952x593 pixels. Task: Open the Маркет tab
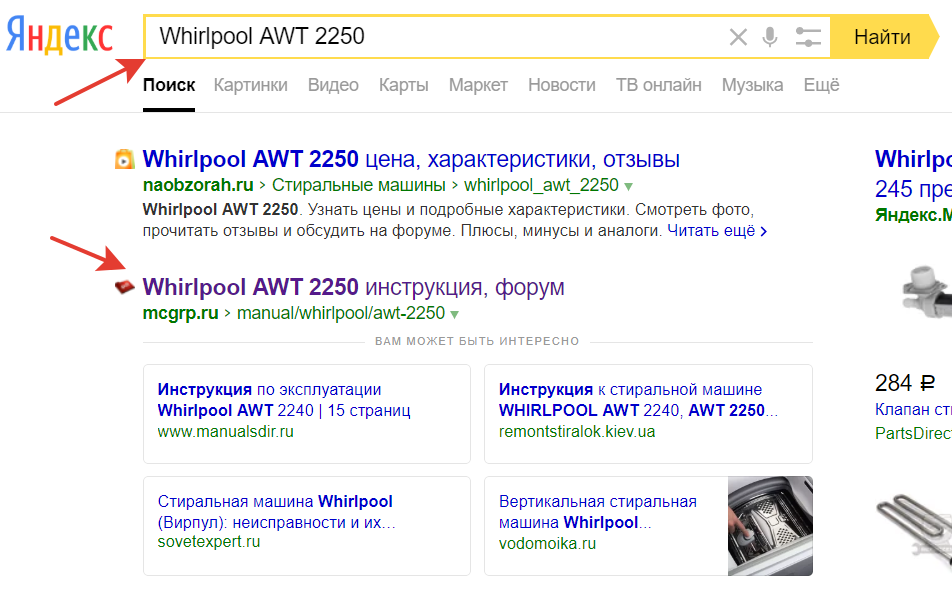tap(478, 85)
